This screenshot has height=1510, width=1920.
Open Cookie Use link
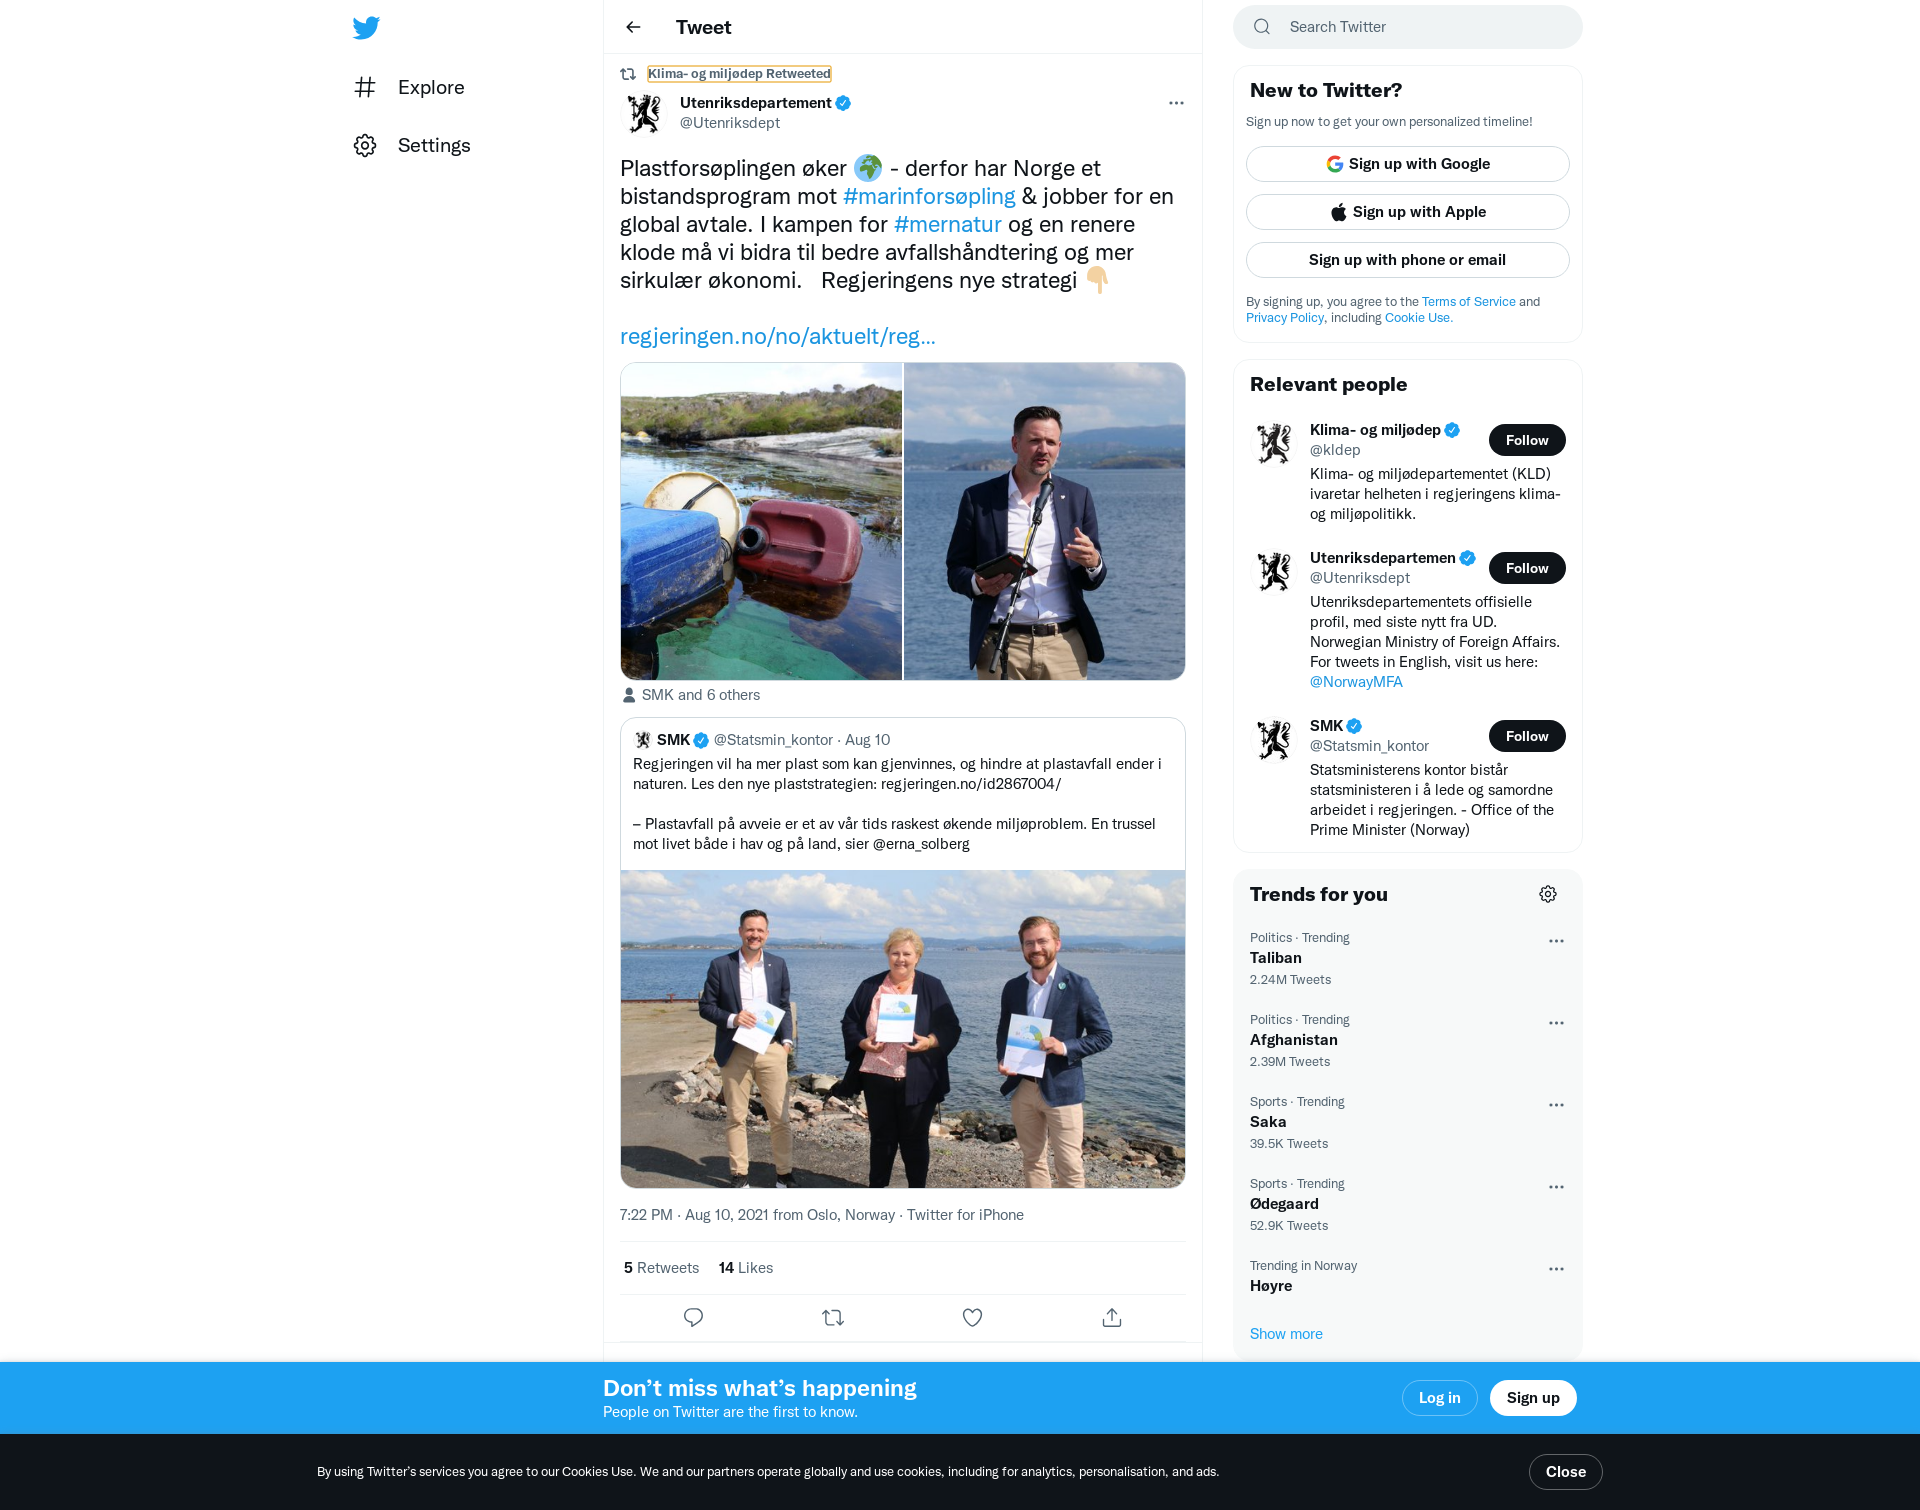[x=1418, y=318]
